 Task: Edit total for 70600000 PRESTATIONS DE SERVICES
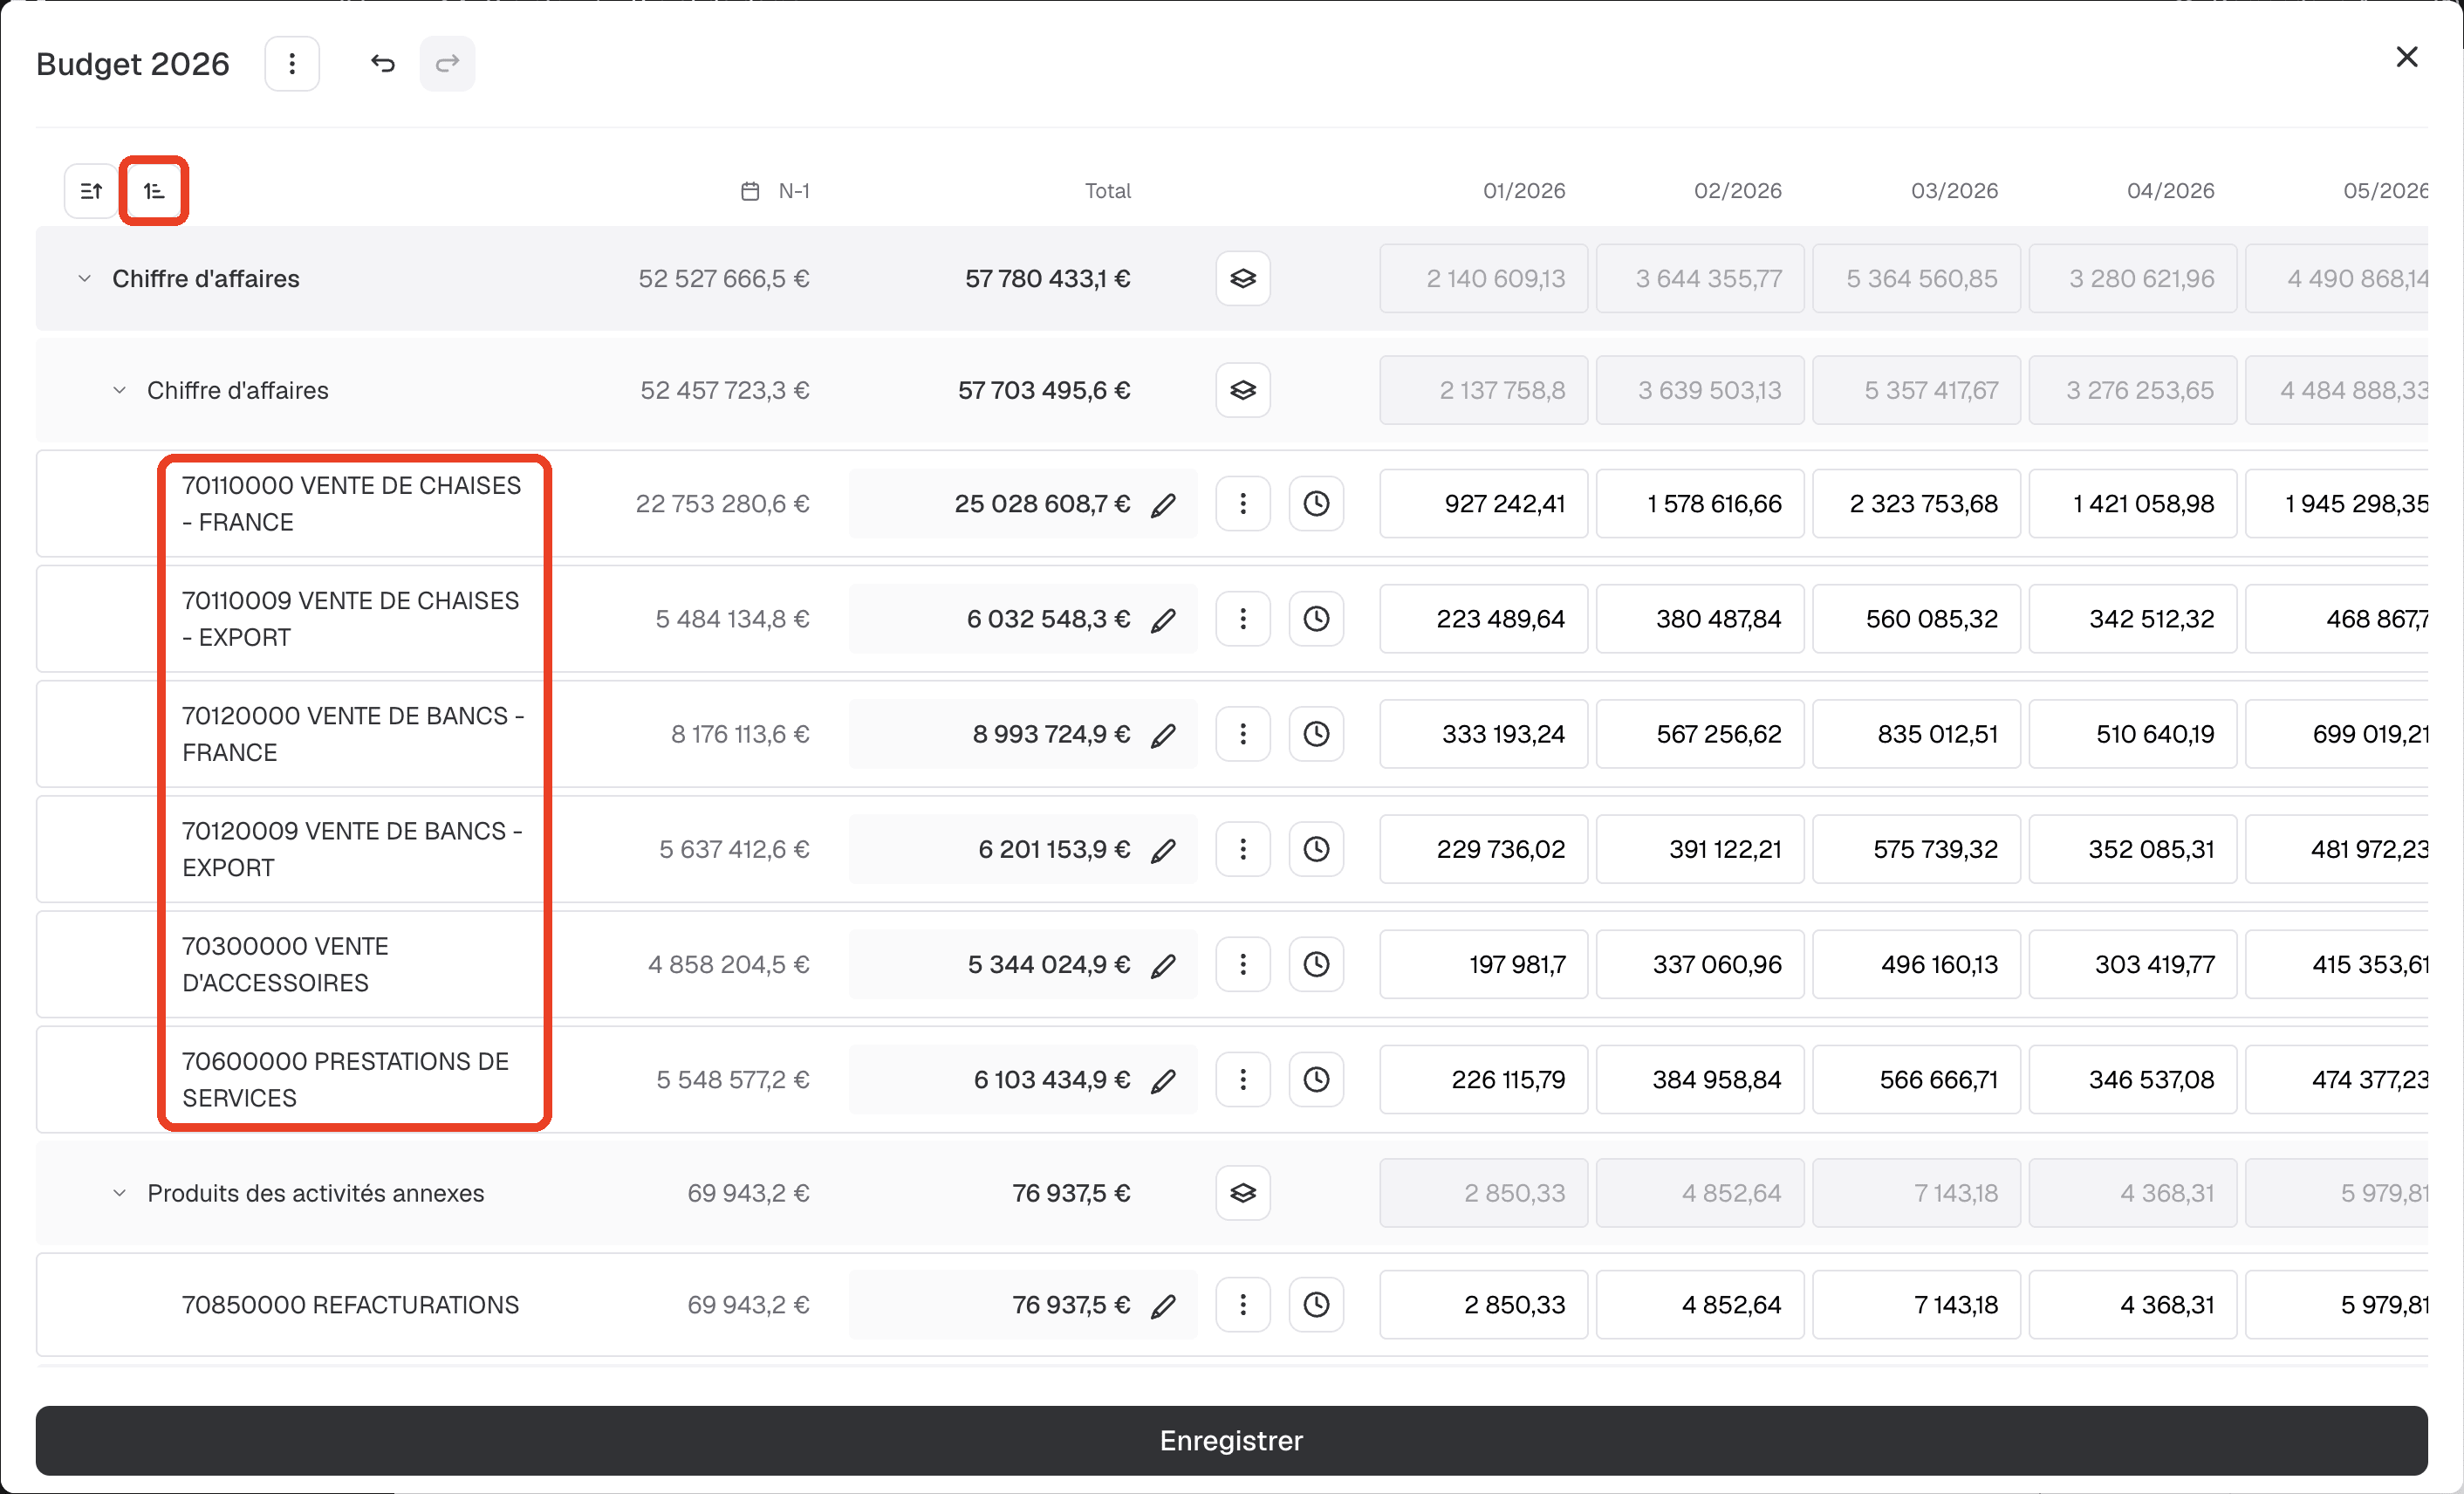click(1163, 1081)
